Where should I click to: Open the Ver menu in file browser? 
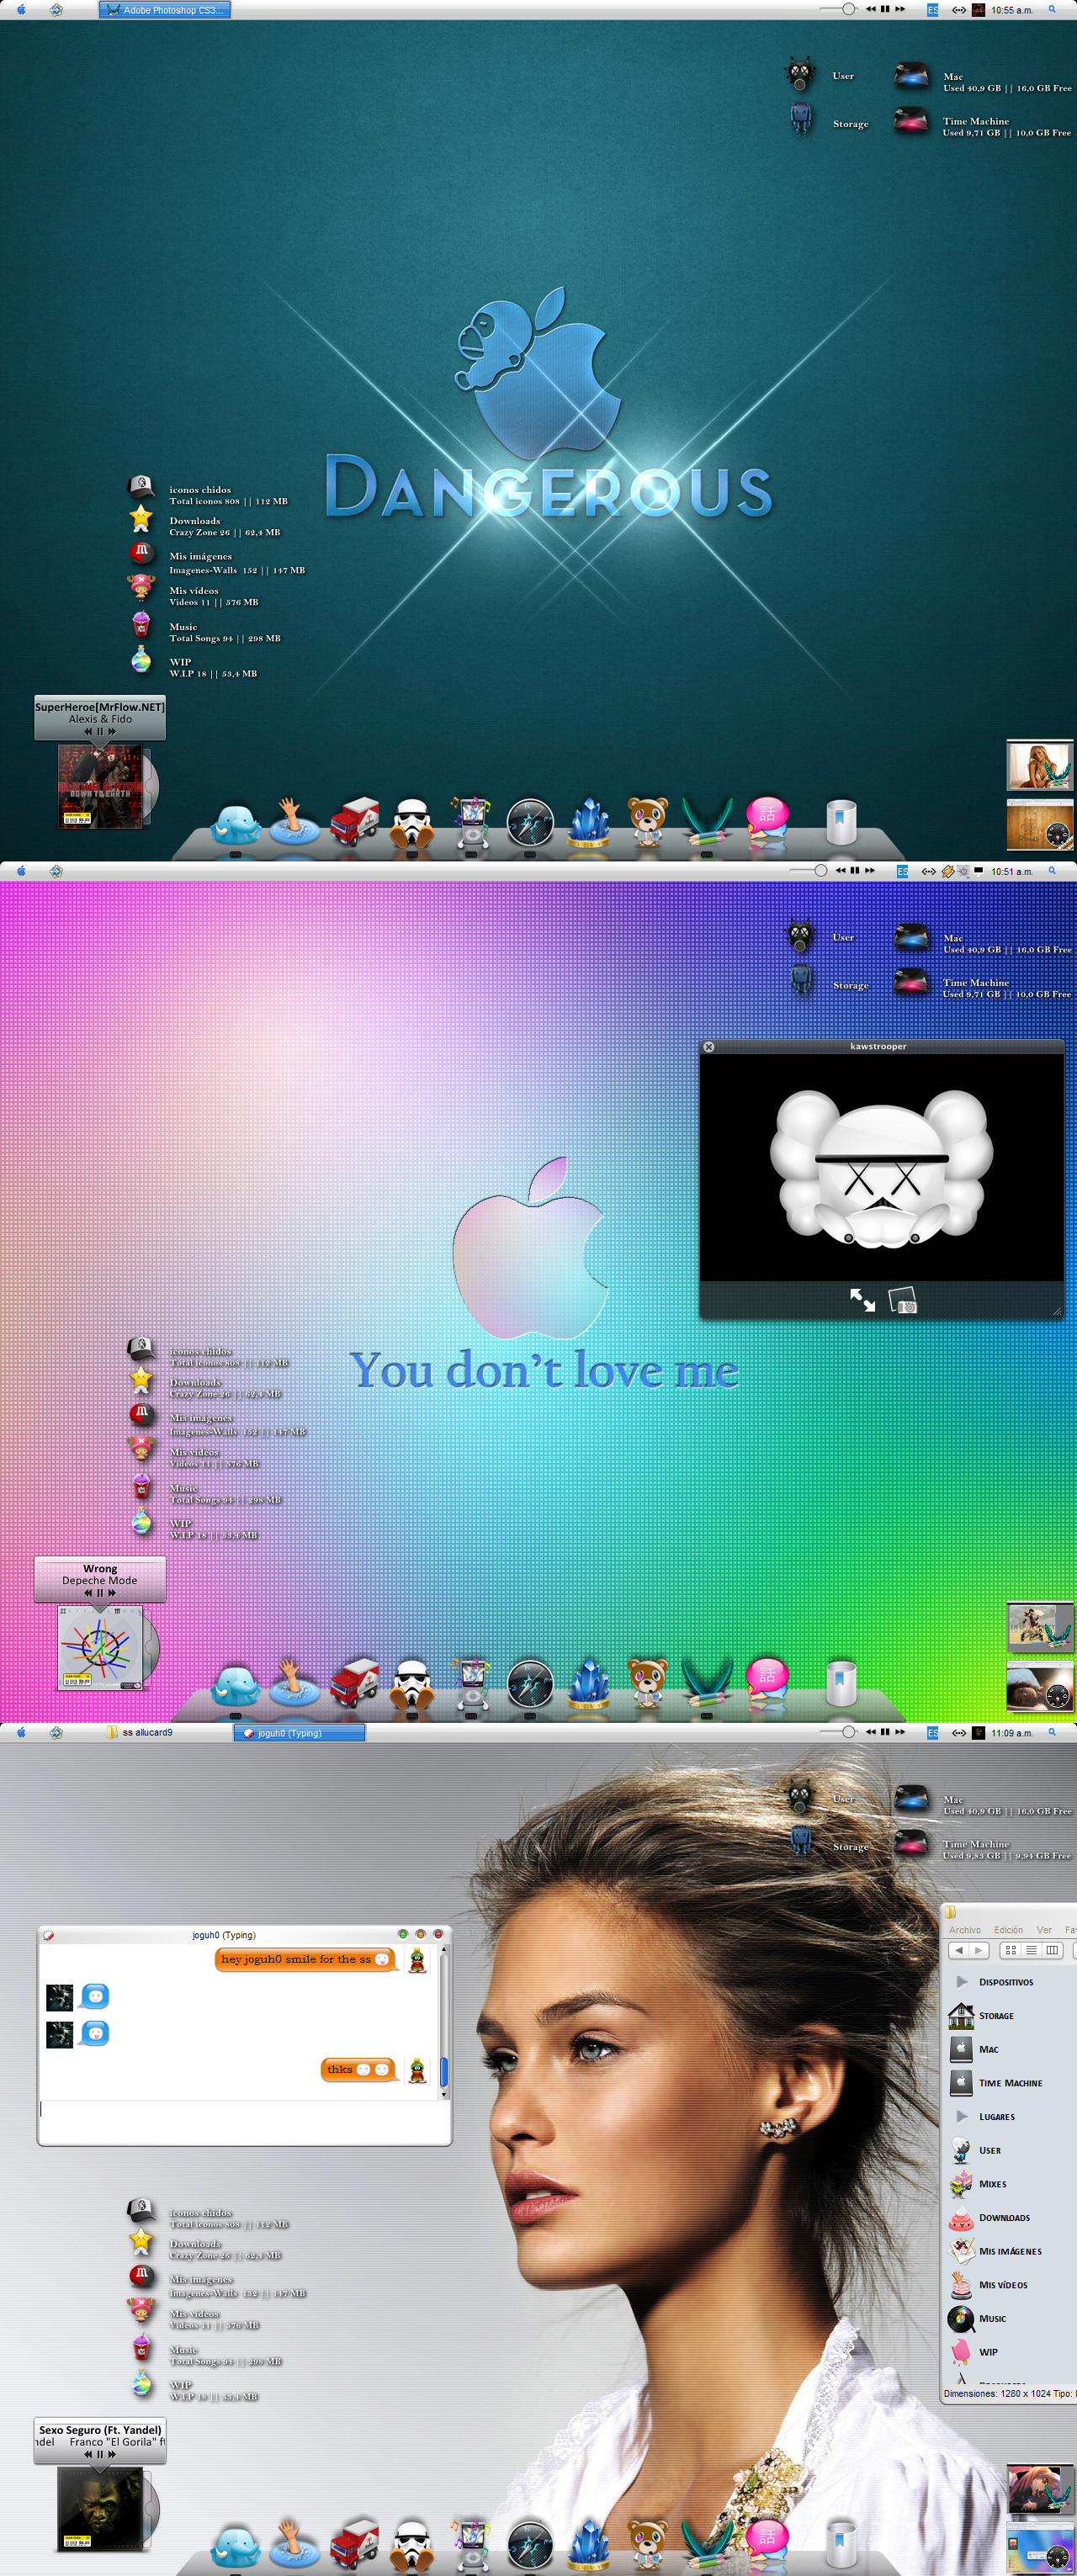[x=1044, y=1930]
